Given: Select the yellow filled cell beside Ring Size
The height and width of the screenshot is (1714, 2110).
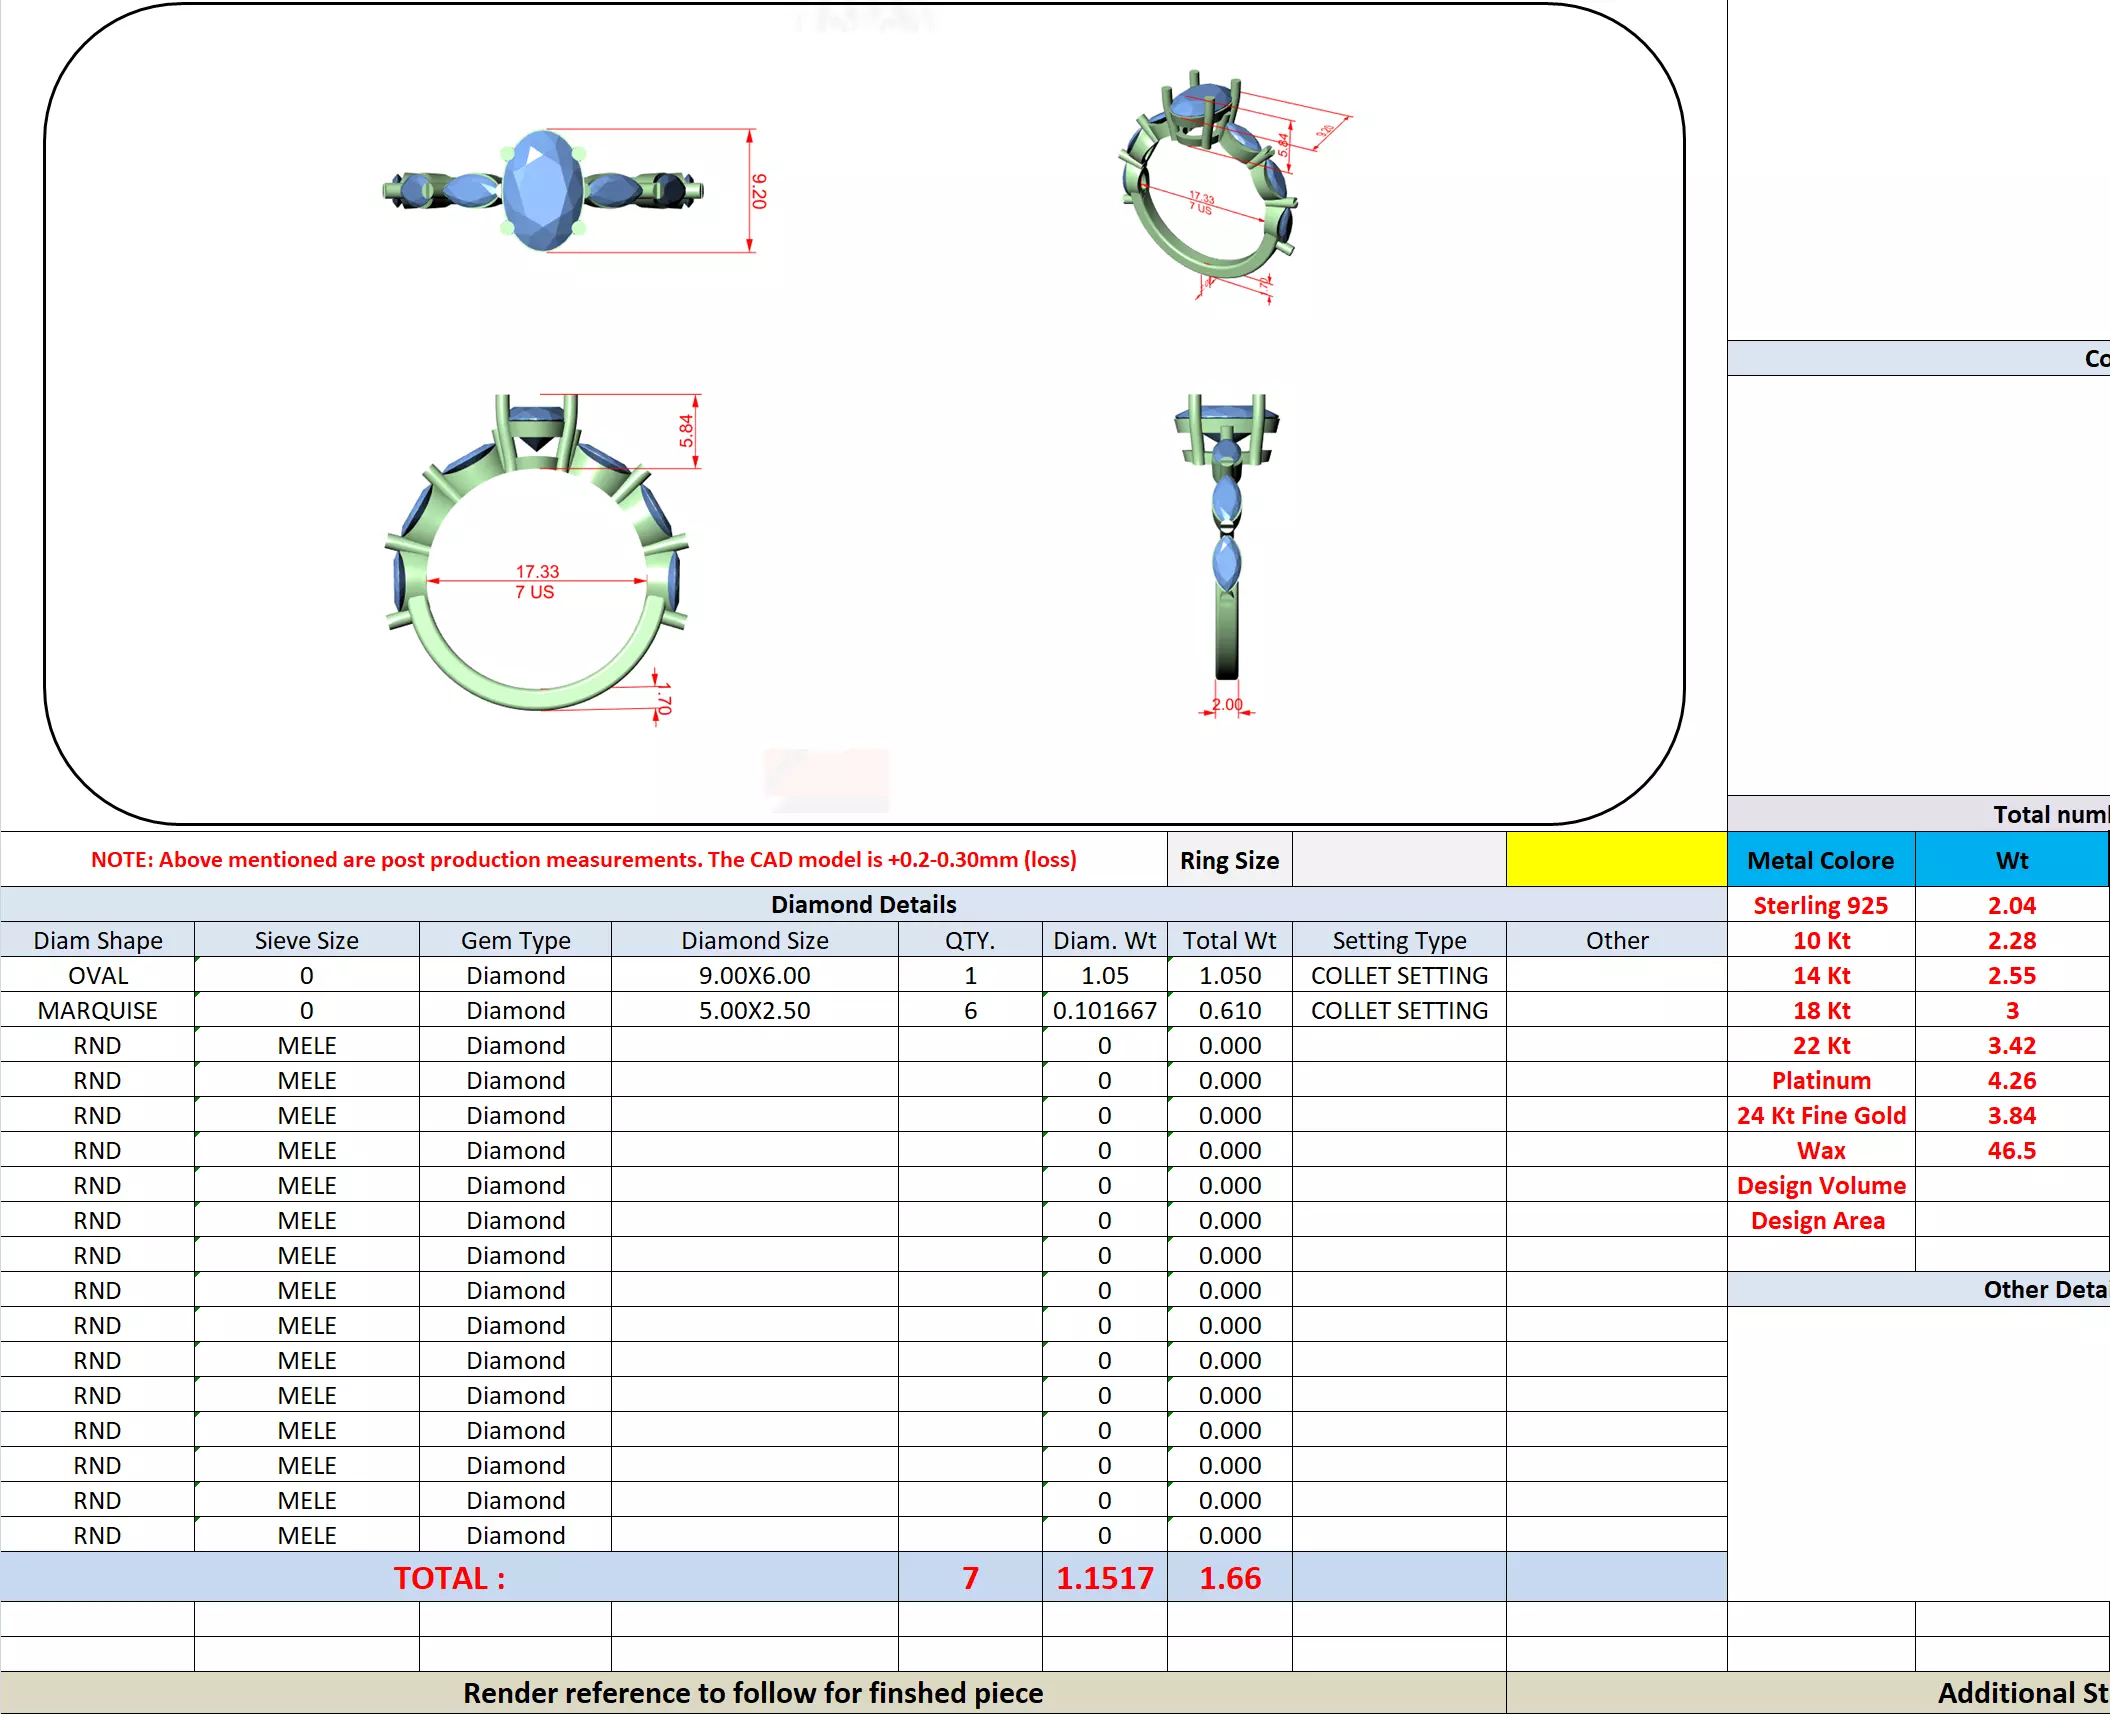Looking at the screenshot, I should pyautogui.click(x=1615, y=860).
